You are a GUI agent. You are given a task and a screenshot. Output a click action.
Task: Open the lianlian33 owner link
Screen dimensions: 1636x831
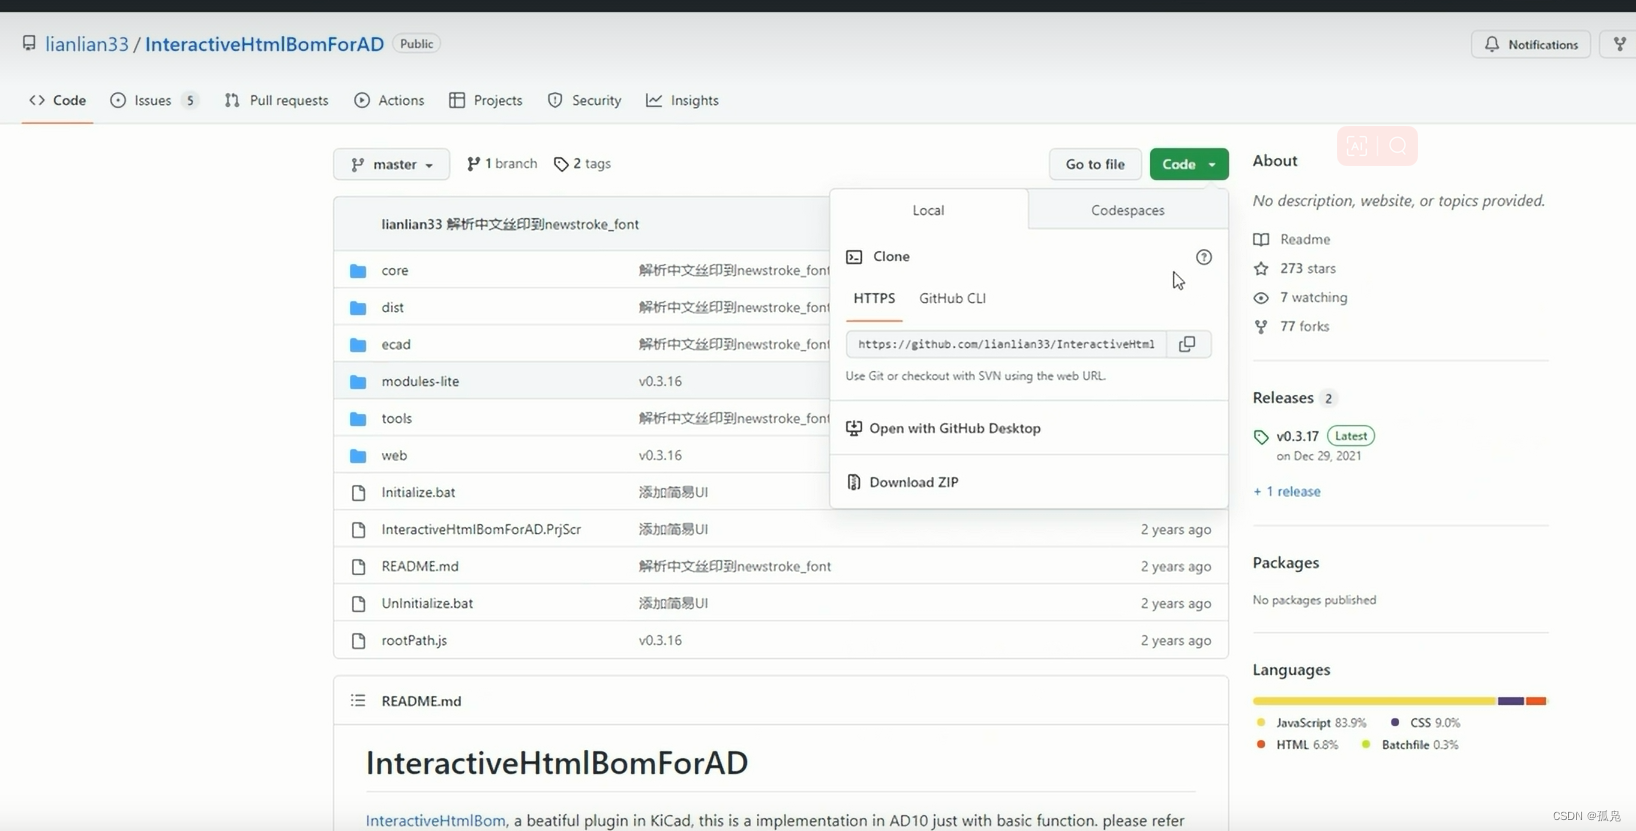click(x=87, y=44)
